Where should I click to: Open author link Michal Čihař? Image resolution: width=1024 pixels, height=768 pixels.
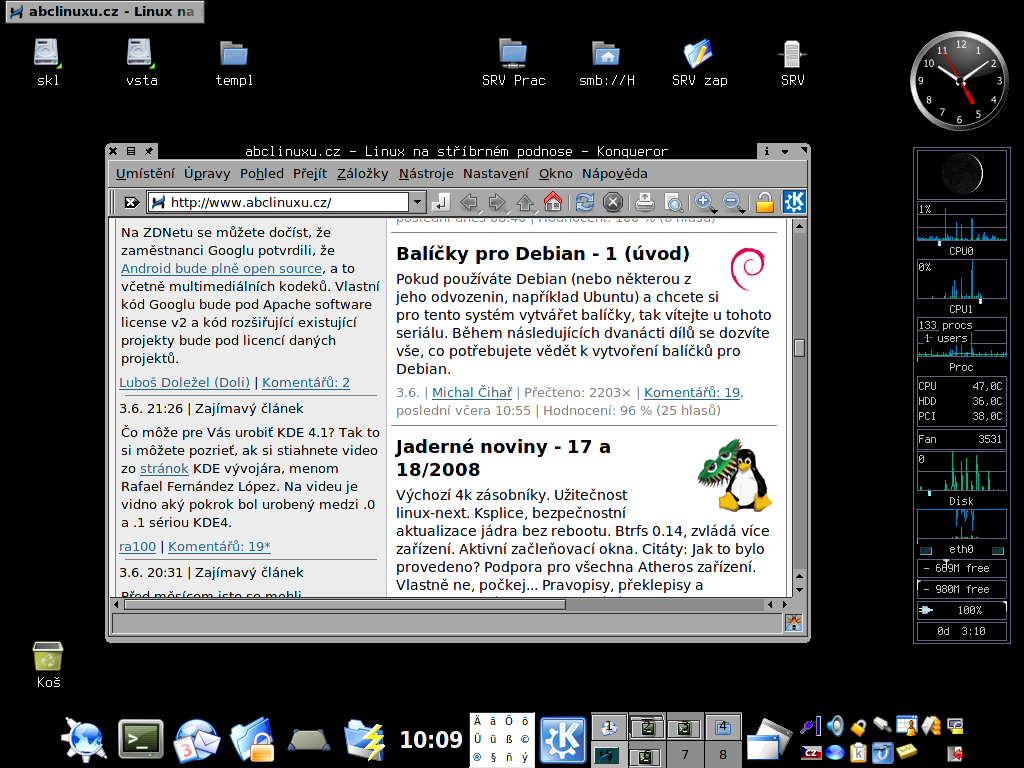(x=472, y=392)
